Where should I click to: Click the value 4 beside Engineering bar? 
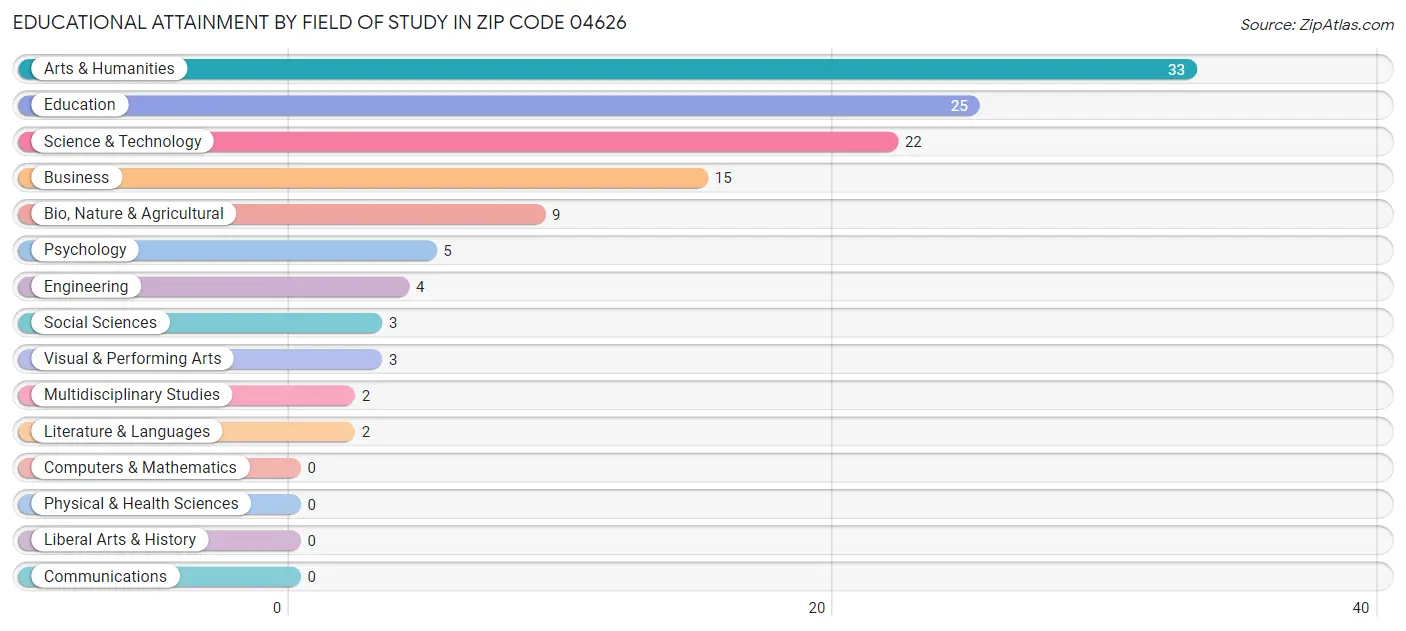click(420, 287)
